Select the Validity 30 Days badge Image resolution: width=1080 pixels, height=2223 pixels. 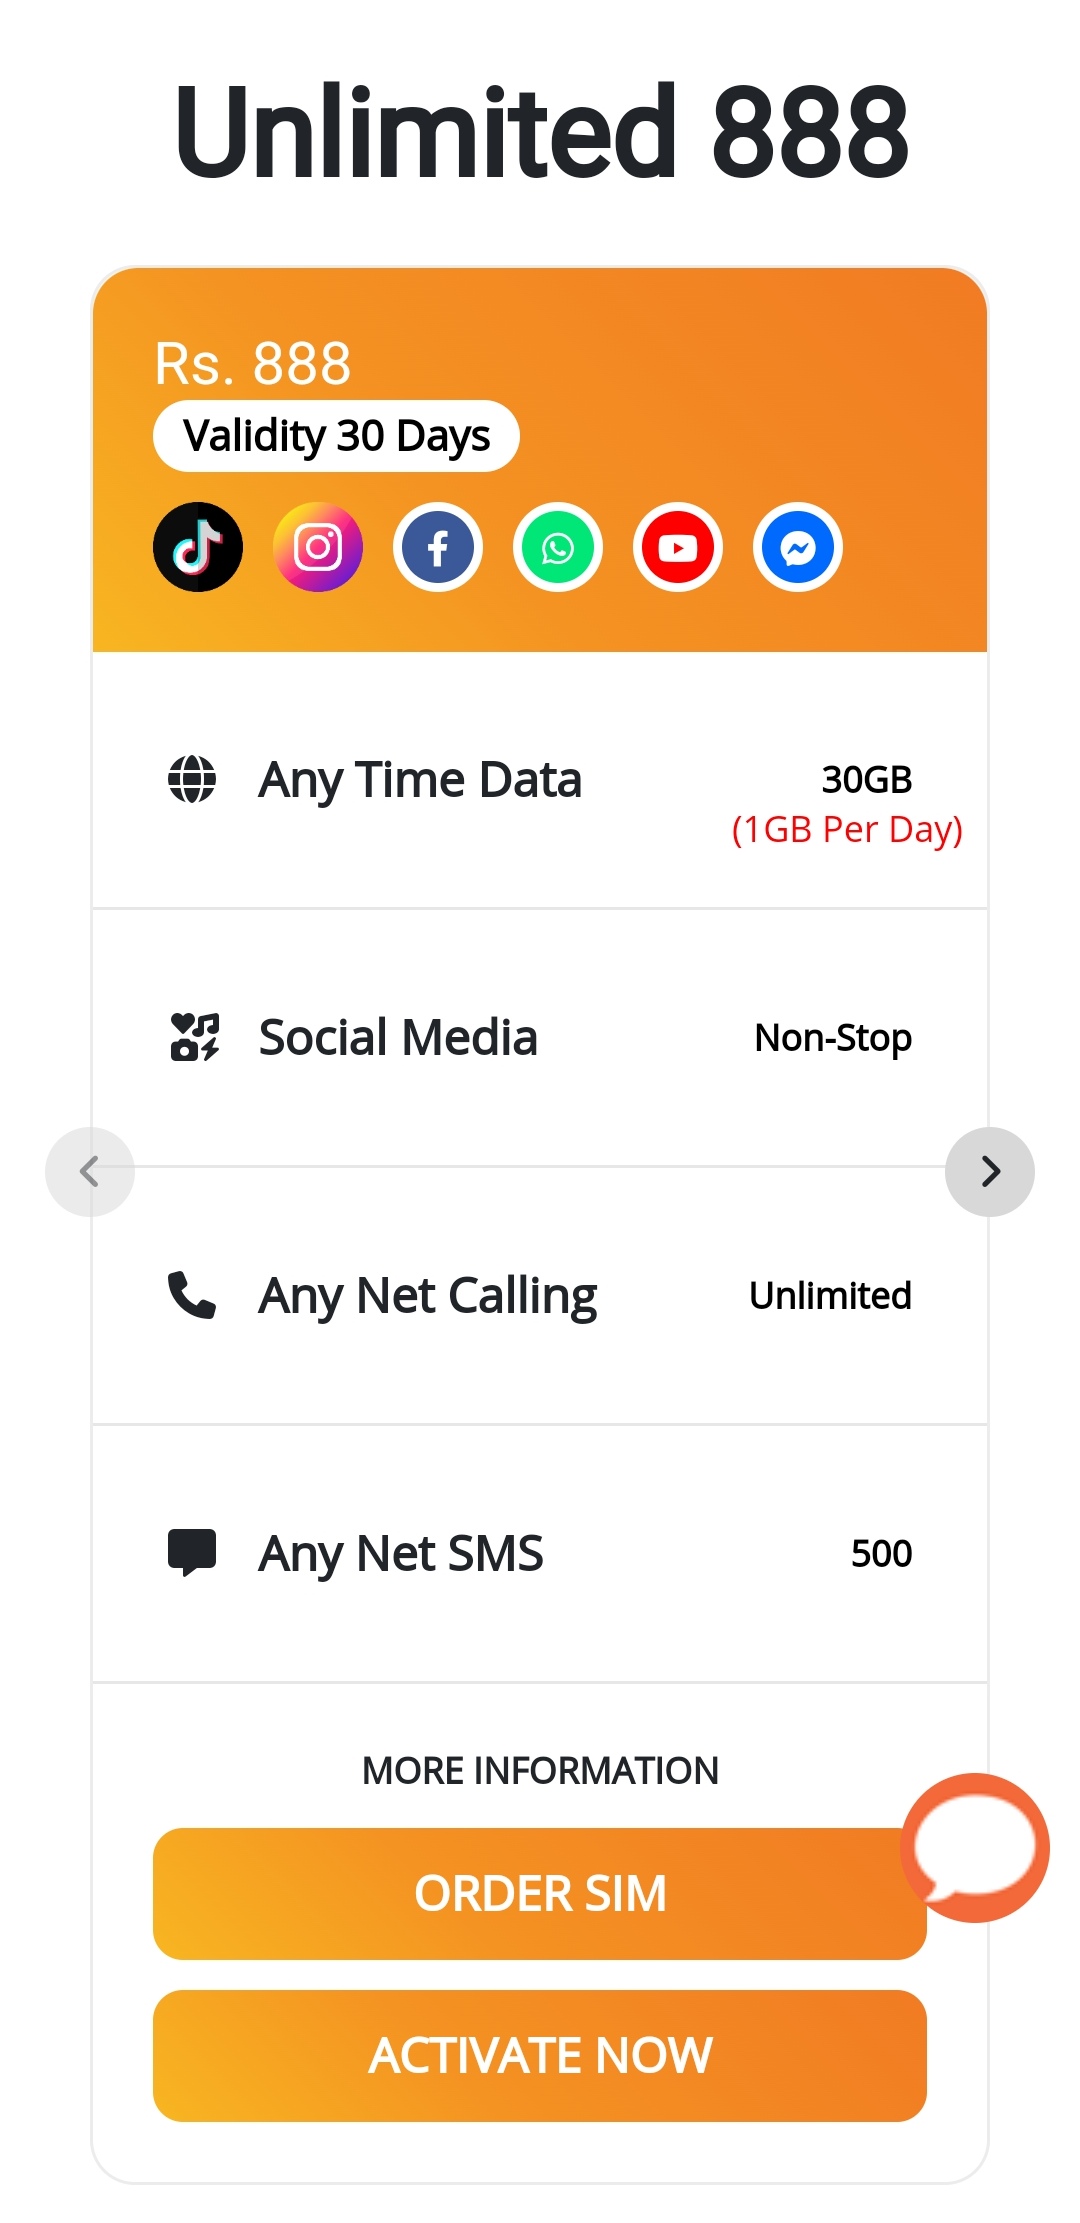[x=336, y=436]
